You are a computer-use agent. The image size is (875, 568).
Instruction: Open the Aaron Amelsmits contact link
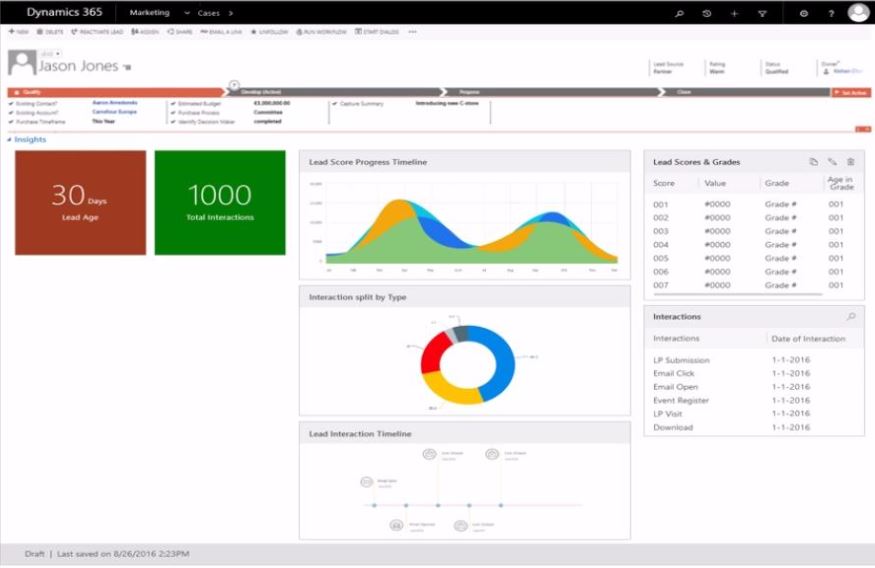[x=115, y=103]
